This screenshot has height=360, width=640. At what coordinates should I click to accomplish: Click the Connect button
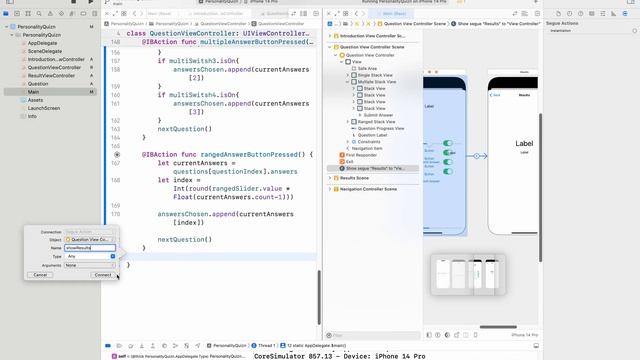pos(103,275)
